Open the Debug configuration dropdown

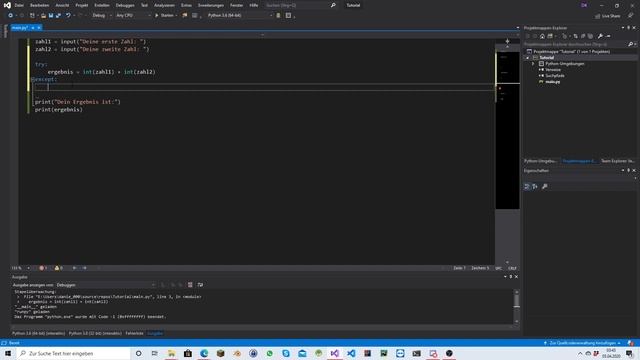click(102, 16)
